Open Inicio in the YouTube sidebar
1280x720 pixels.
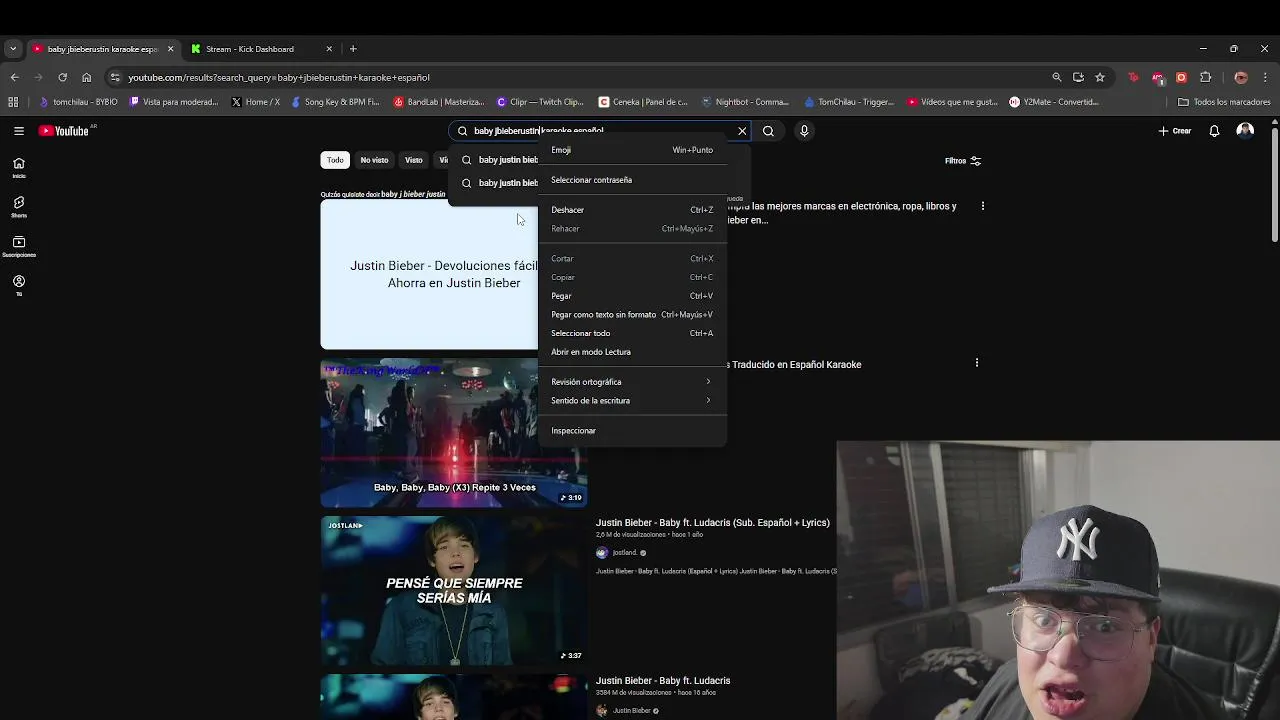(19, 168)
